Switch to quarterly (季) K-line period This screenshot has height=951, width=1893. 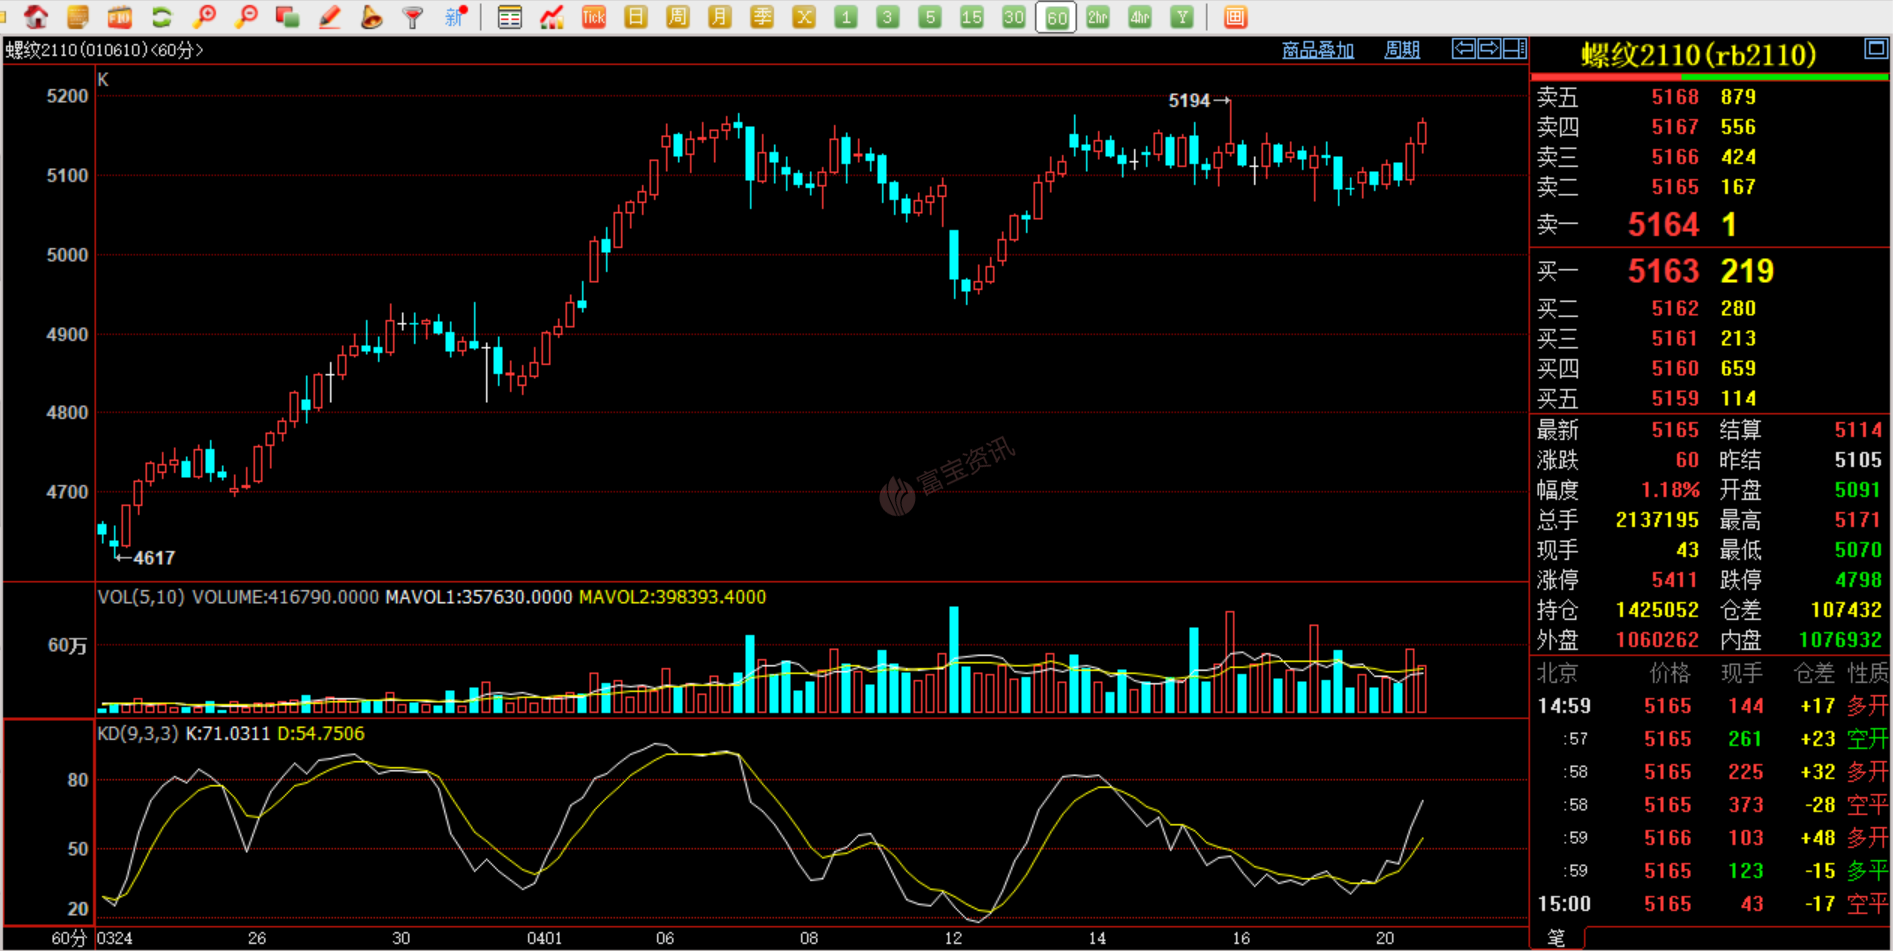pyautogui.click(x=762, y=17)
